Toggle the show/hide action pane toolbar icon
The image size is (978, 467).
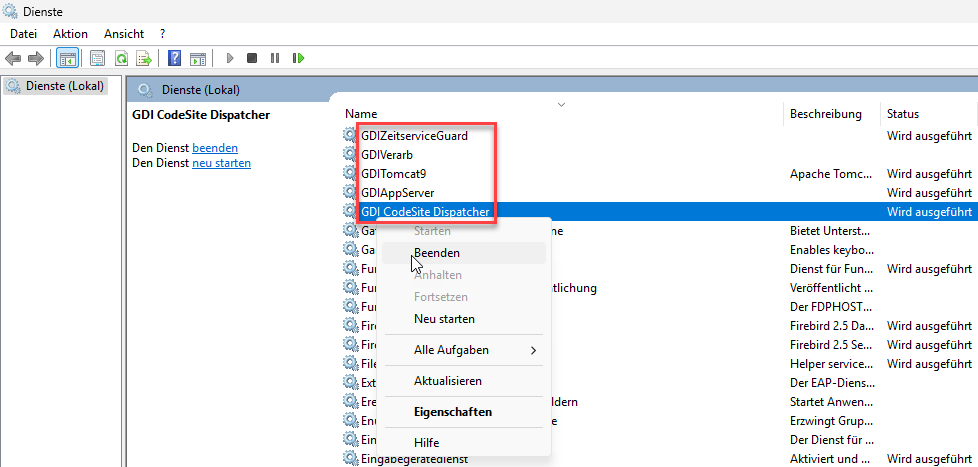click(198, 59)
